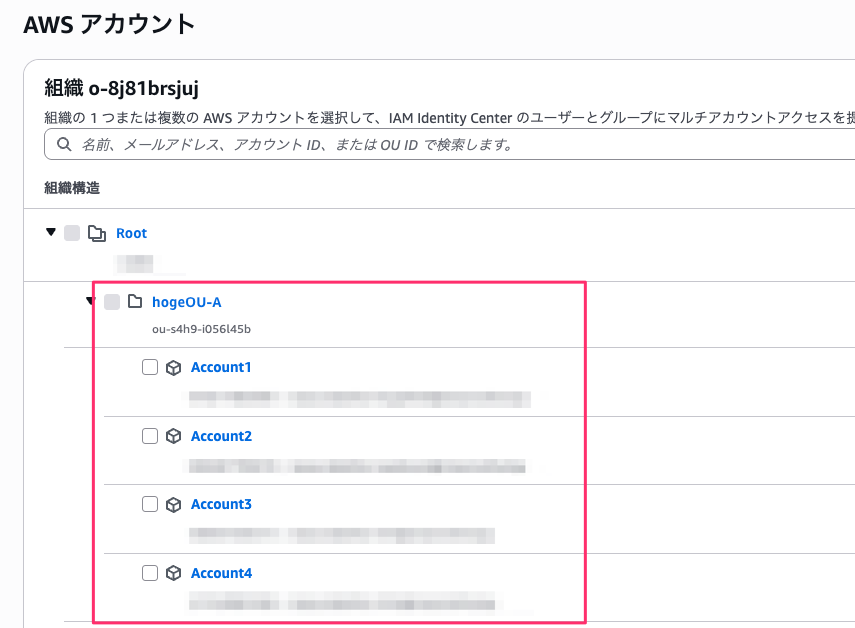Click the Root organization hierarchy icon
Screen dimensions: 855x628
(x=97, y=233)
